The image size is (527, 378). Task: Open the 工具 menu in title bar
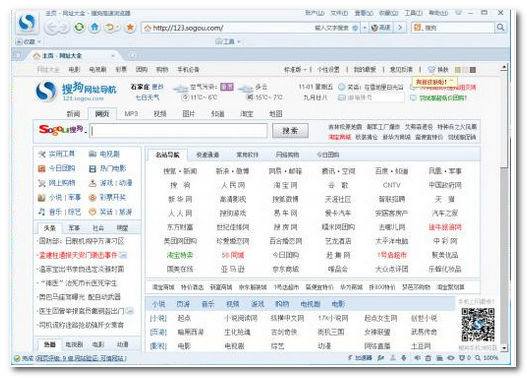point(413,13)
